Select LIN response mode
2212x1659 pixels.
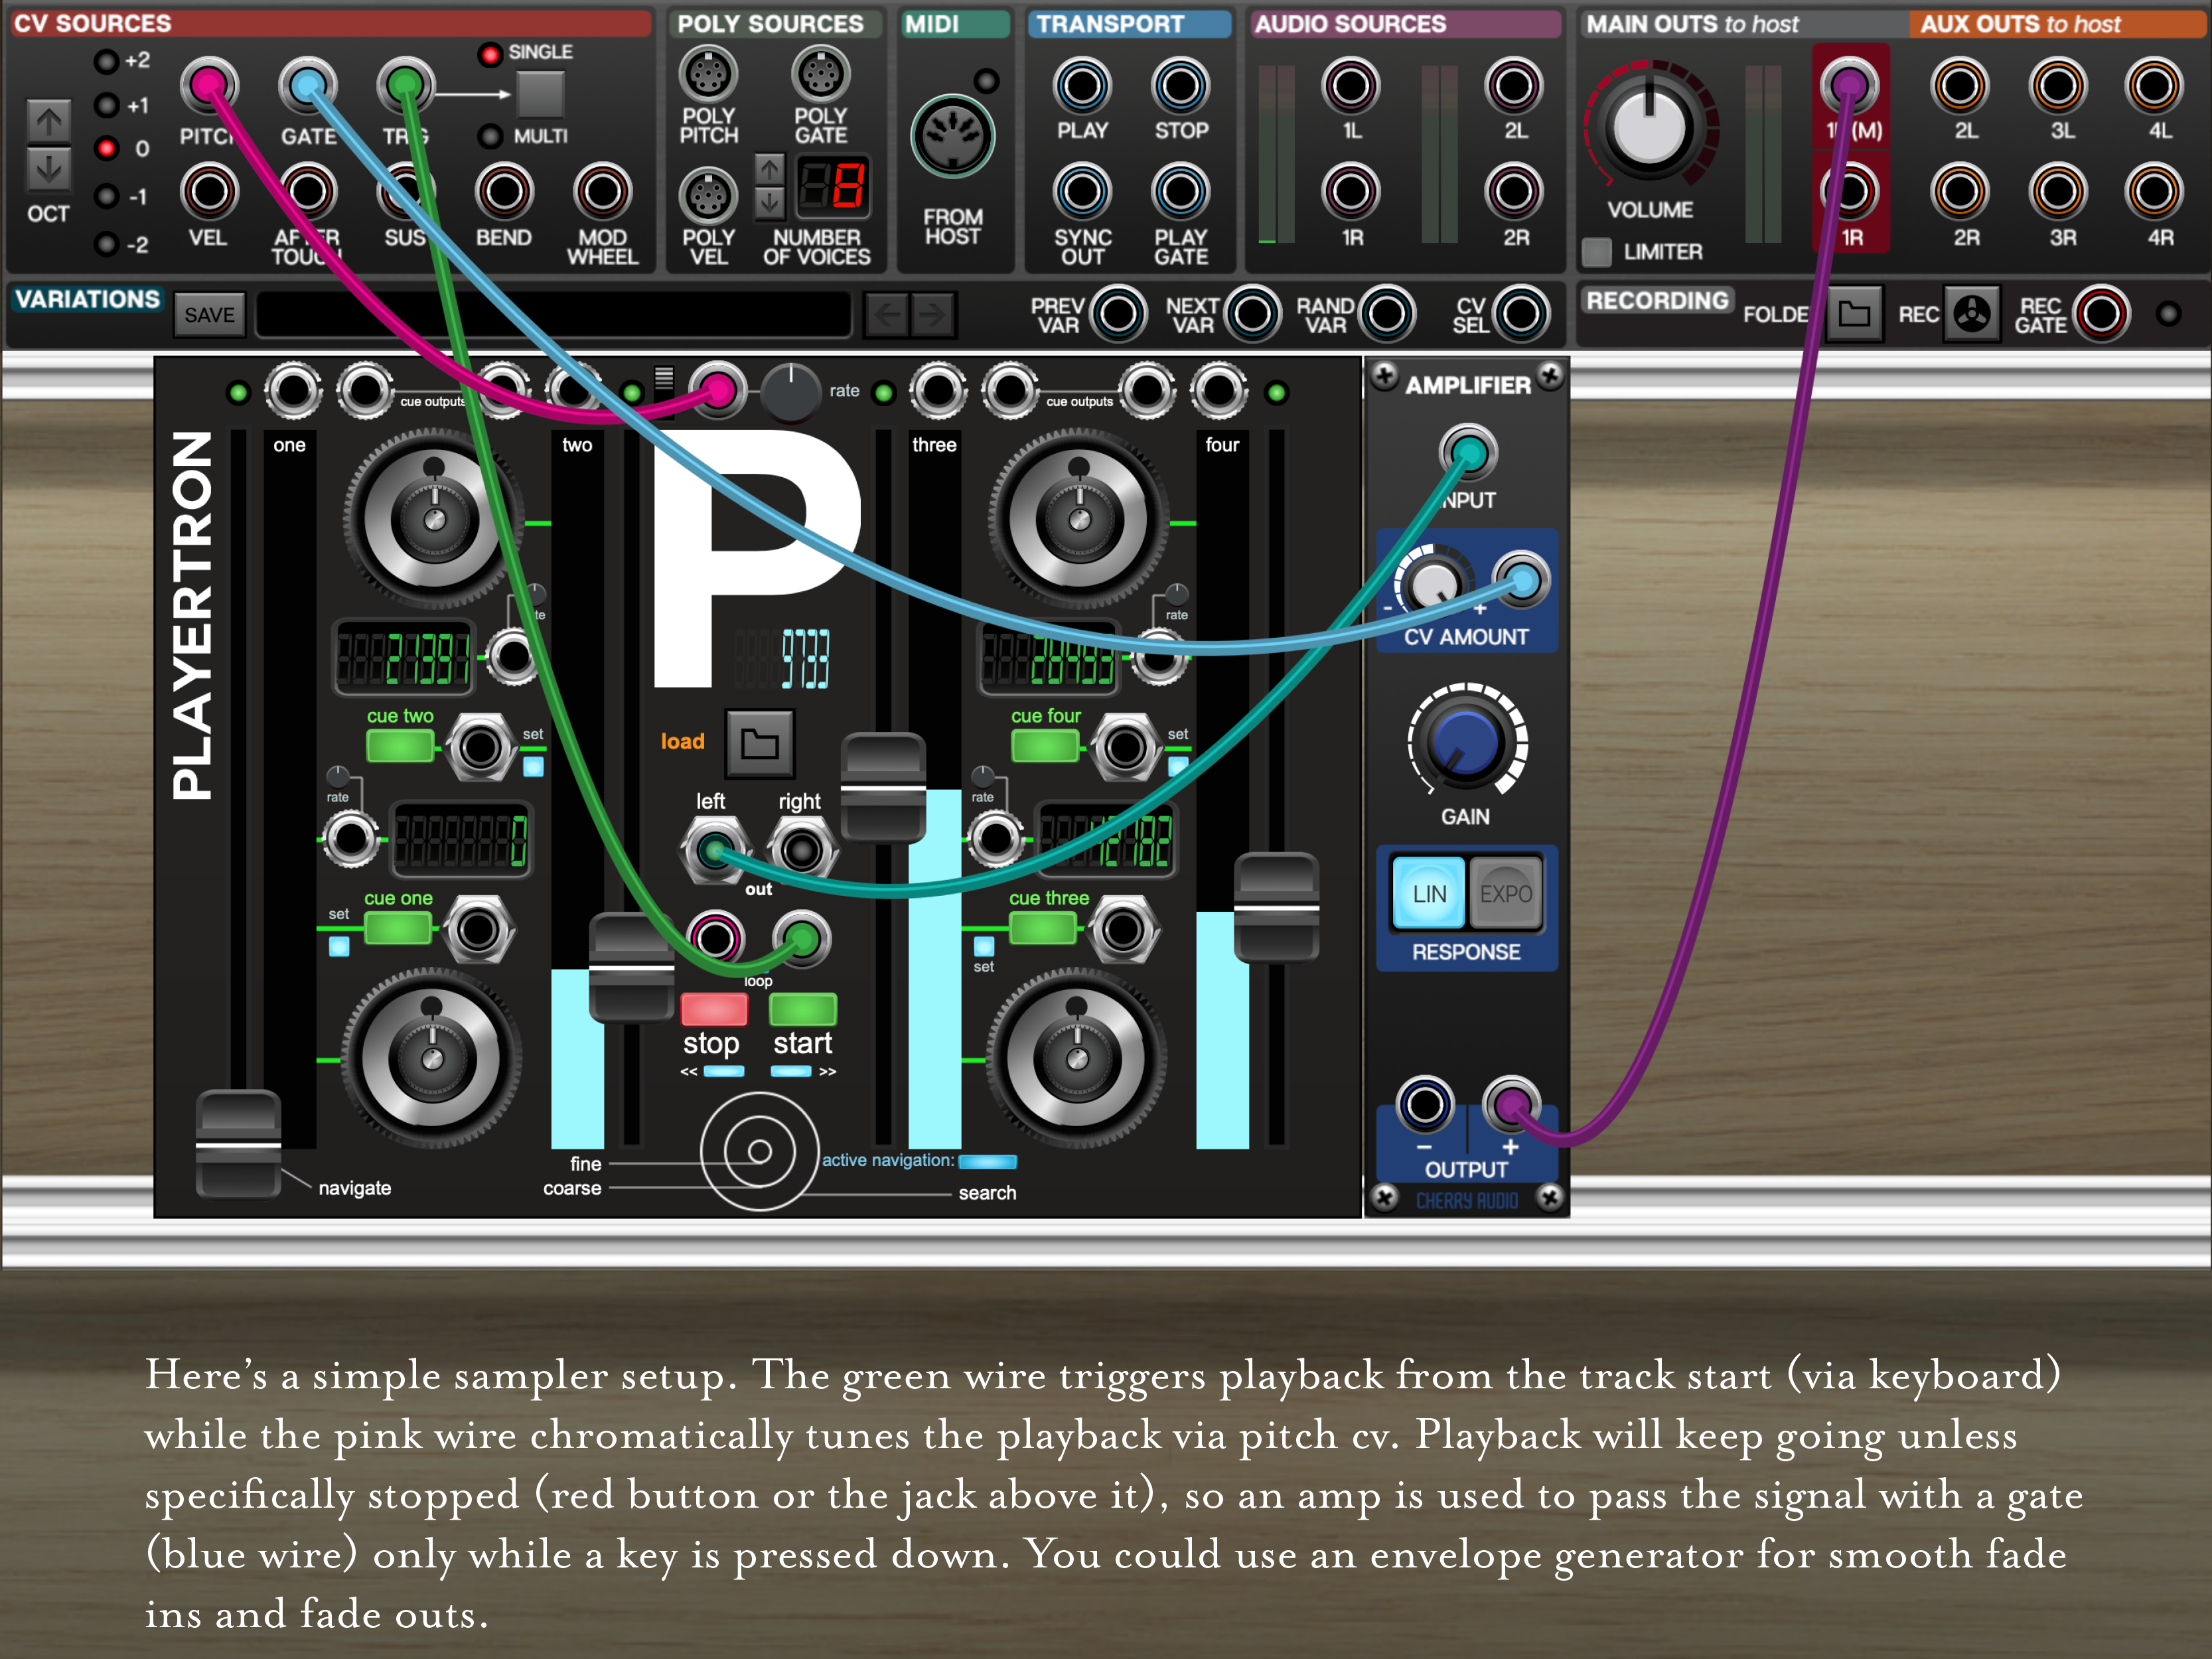click(1428, 893)
